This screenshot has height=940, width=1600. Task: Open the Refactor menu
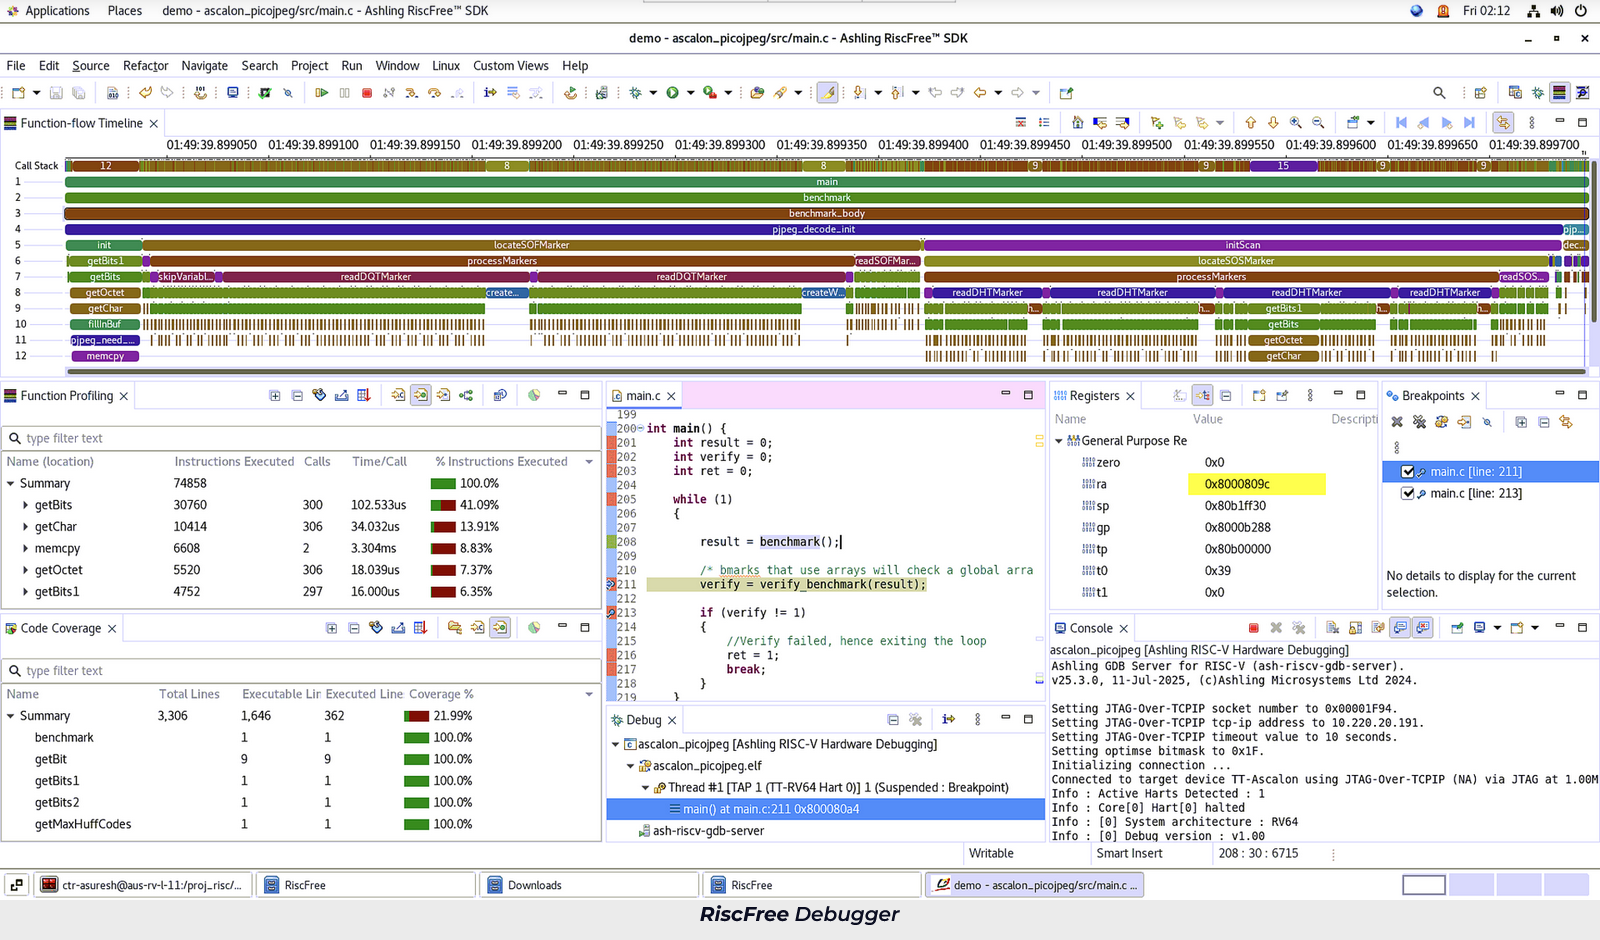point(146,66)
